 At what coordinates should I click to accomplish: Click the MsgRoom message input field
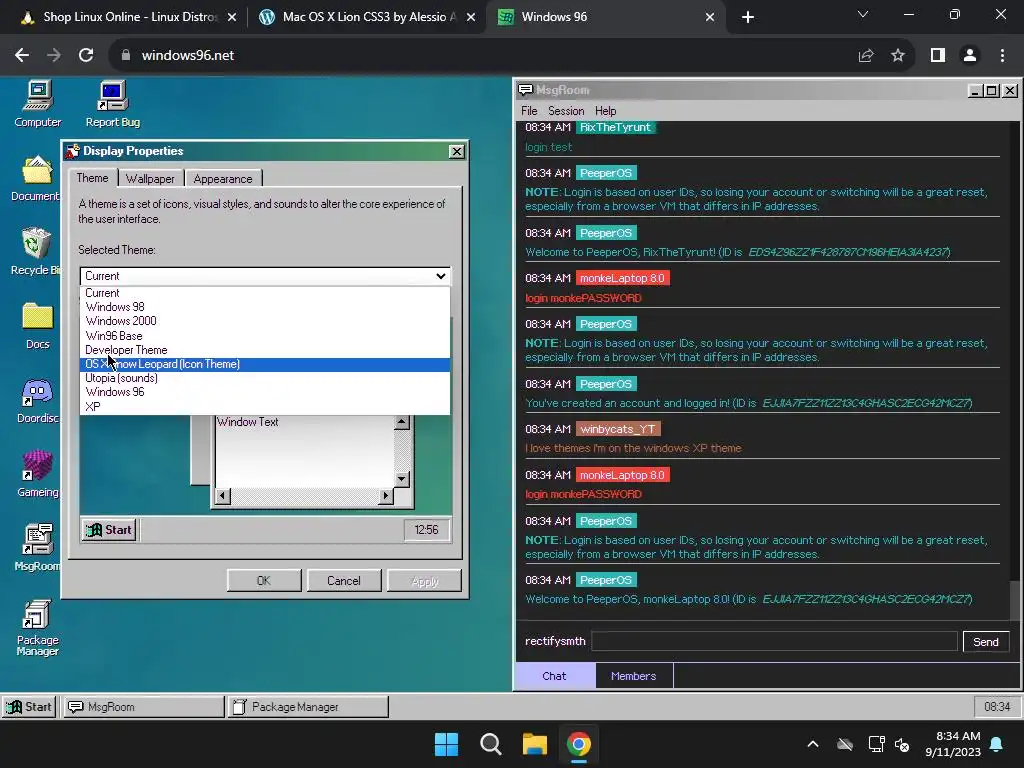[775, 641]
